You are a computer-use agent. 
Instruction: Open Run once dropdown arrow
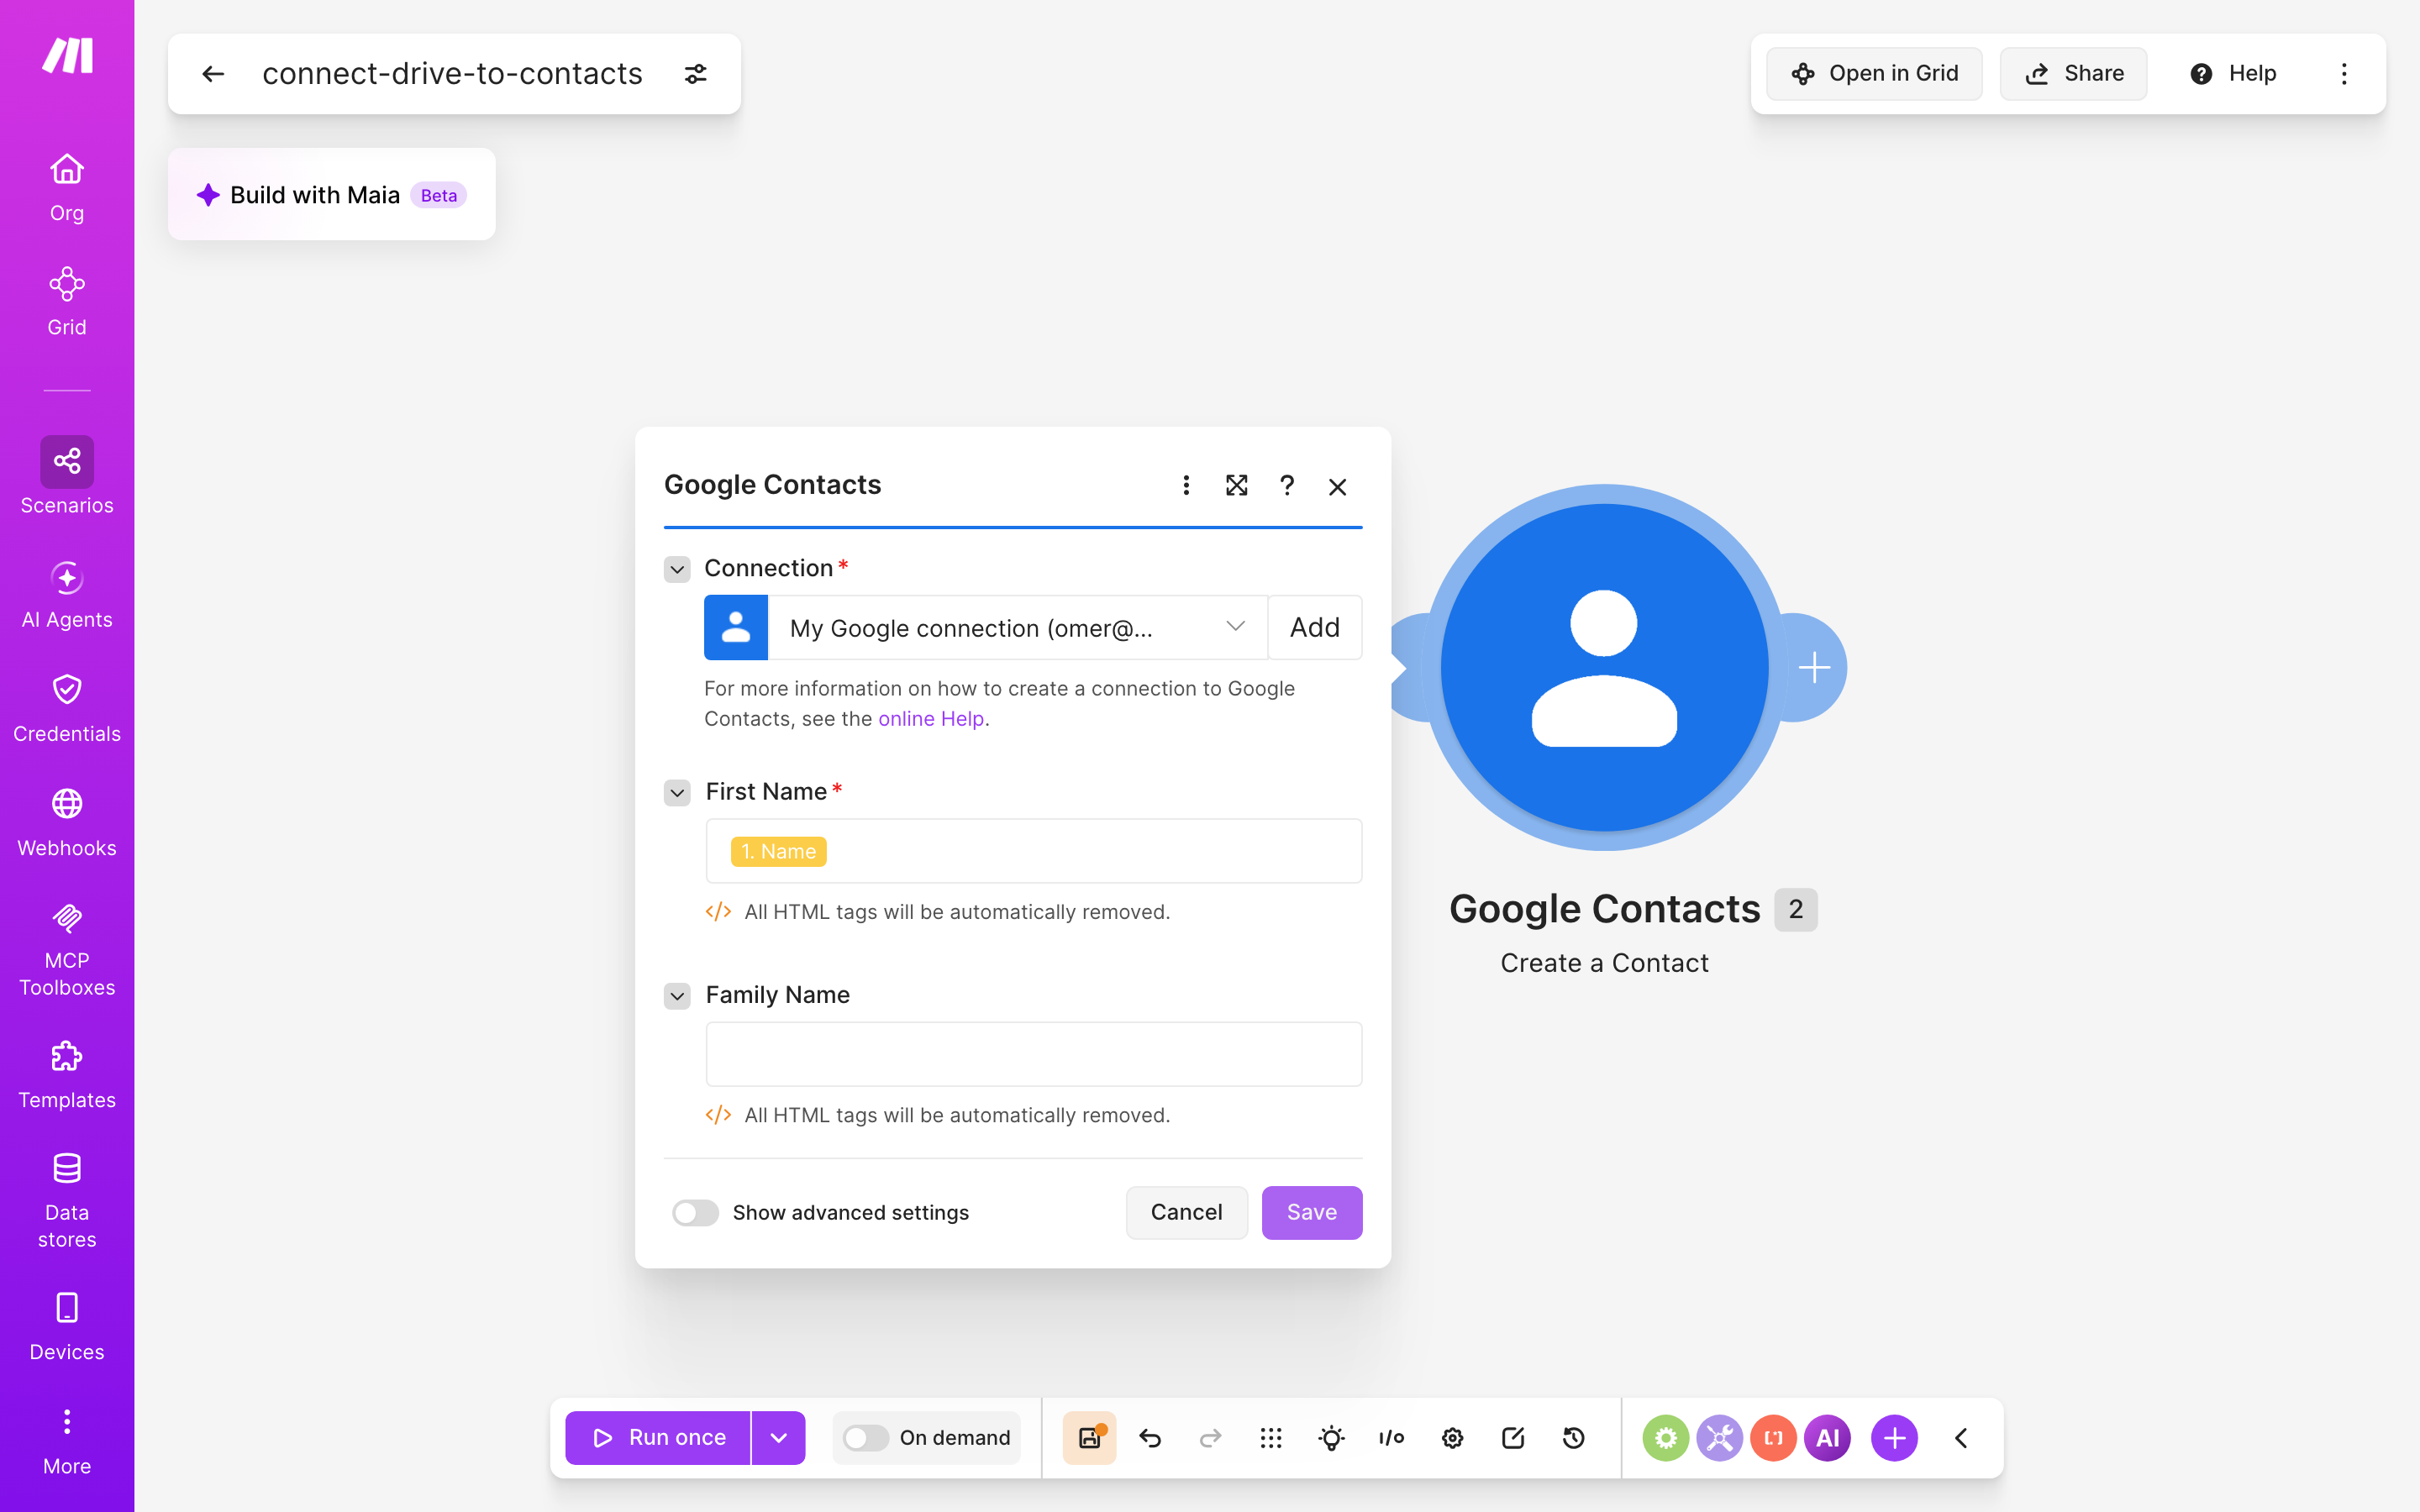coord(779,1438)
